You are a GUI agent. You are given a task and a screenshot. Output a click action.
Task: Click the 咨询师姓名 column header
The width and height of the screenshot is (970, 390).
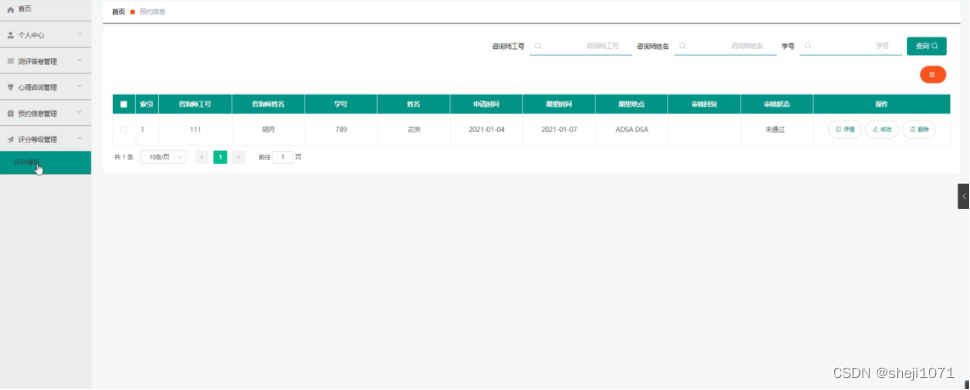(x=268, y=104)
